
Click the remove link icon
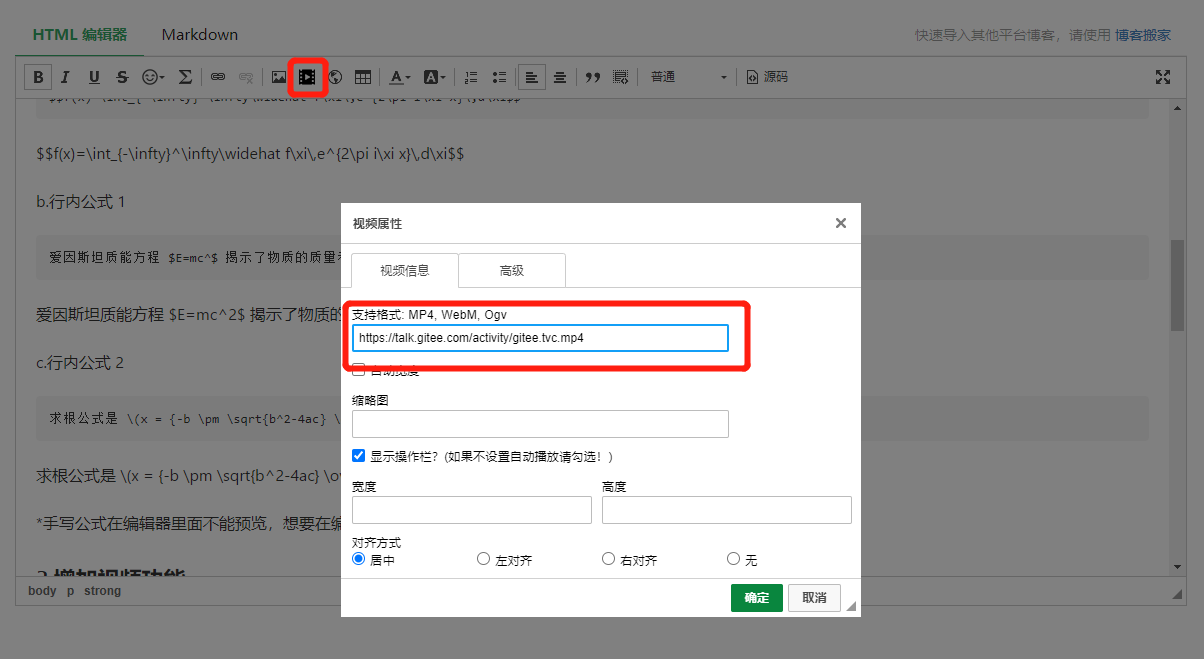point(245,77)
